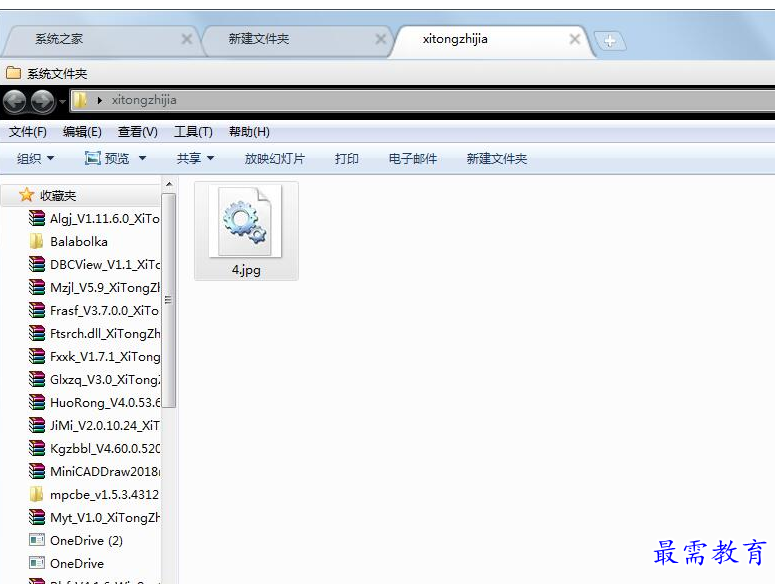Screen dimensions: 775x584
Task: Close the 系统之家 tab
Action: point(187,39)
